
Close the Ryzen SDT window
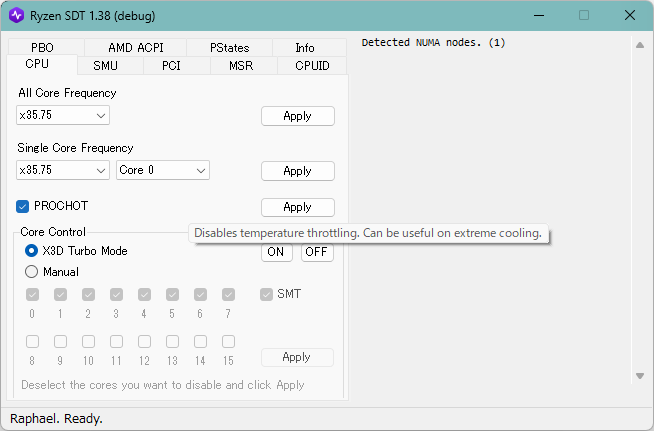[630, 16]
